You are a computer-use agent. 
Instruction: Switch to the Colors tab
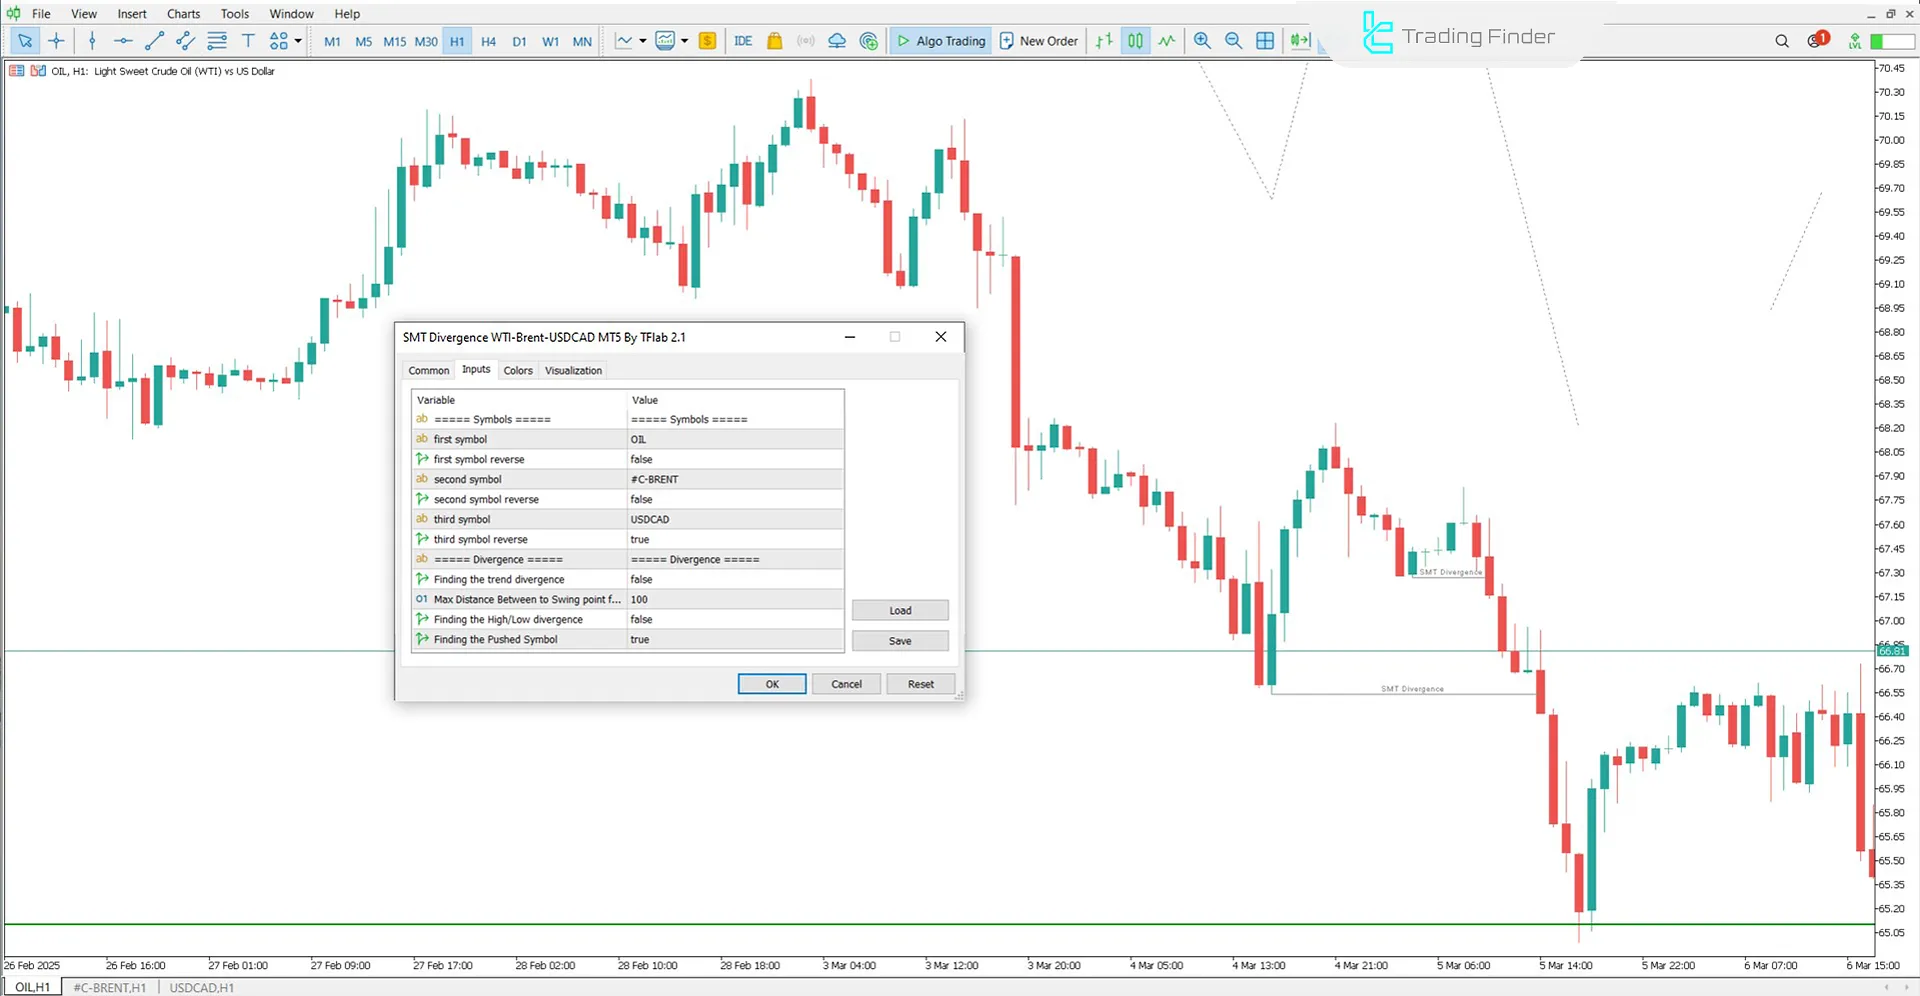(518, 370)
